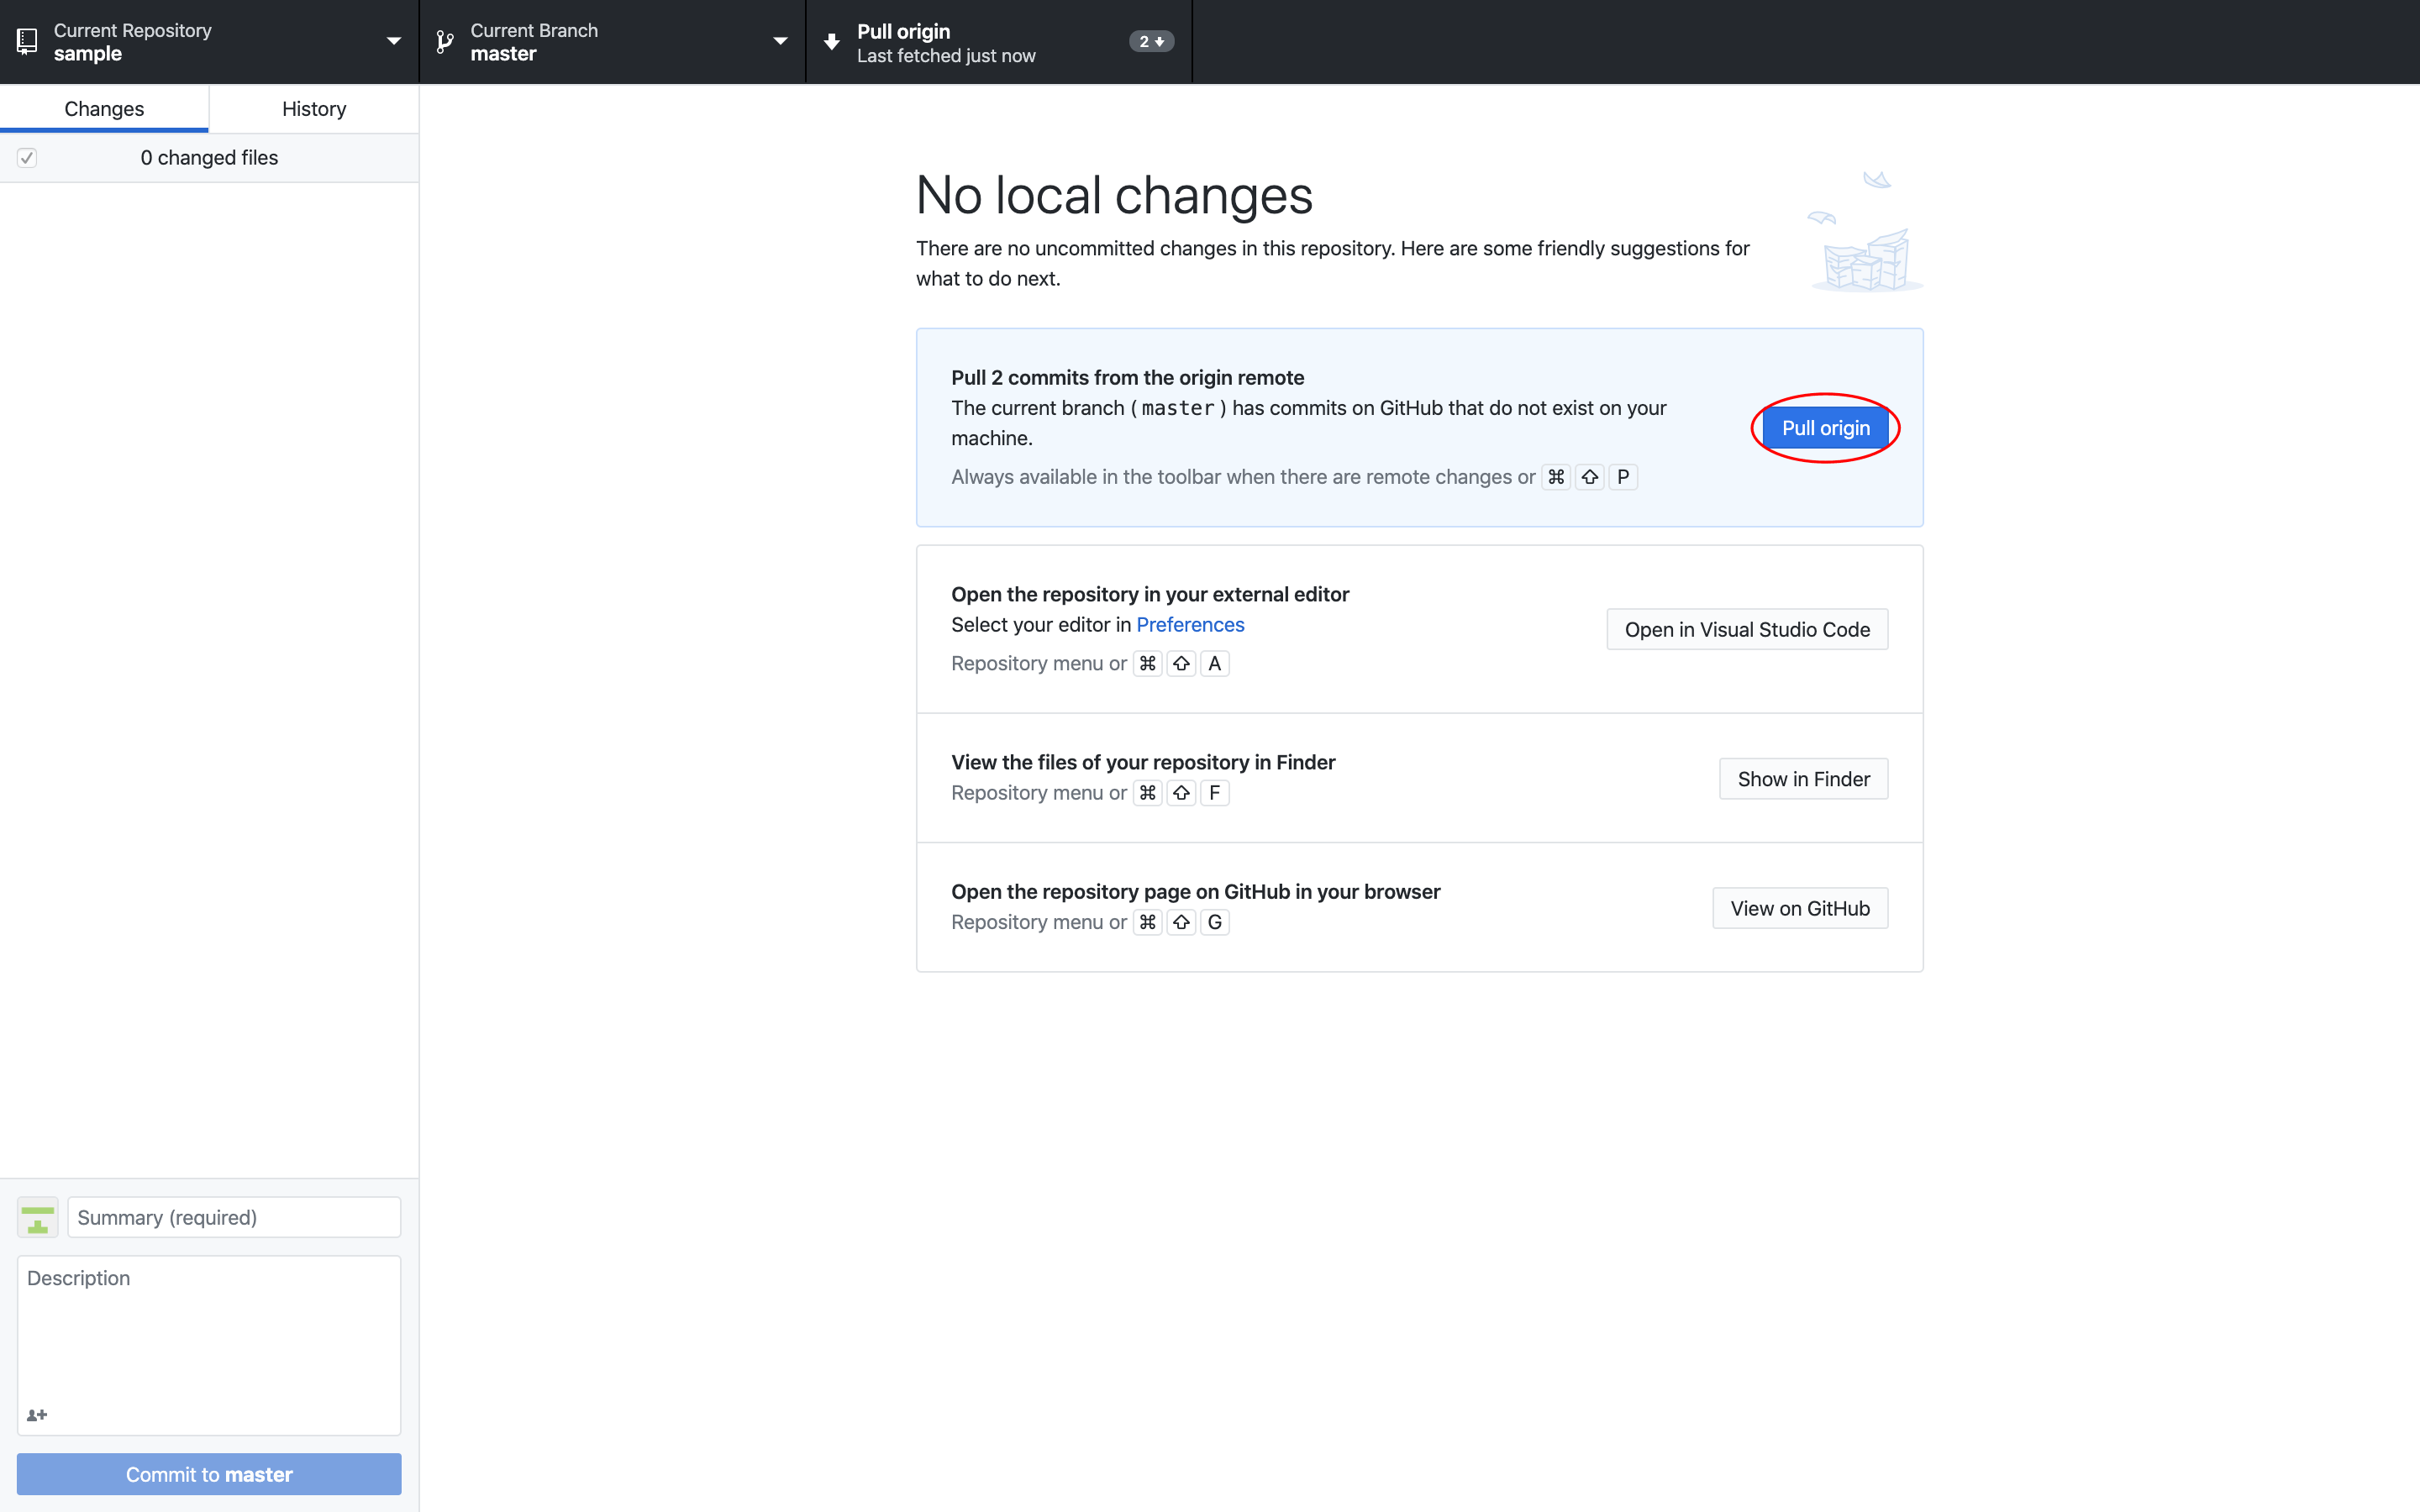Click the G shortcut key label
Viewport: 2420px width, 1512px height.
[x=1215, y=922]
